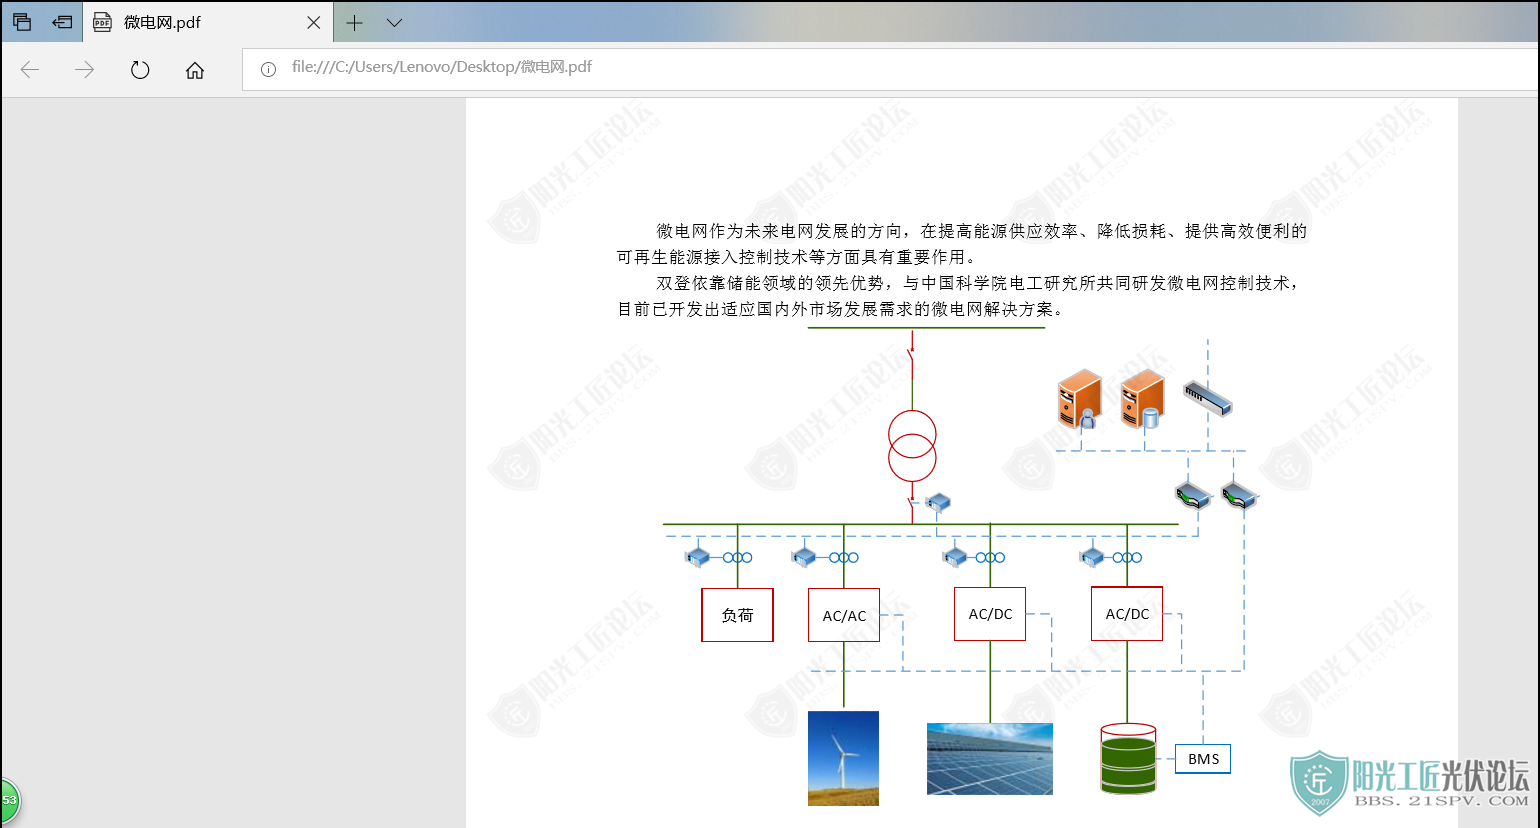
Task: Click the orange database server icon
Action: [x=1142, y=399]
